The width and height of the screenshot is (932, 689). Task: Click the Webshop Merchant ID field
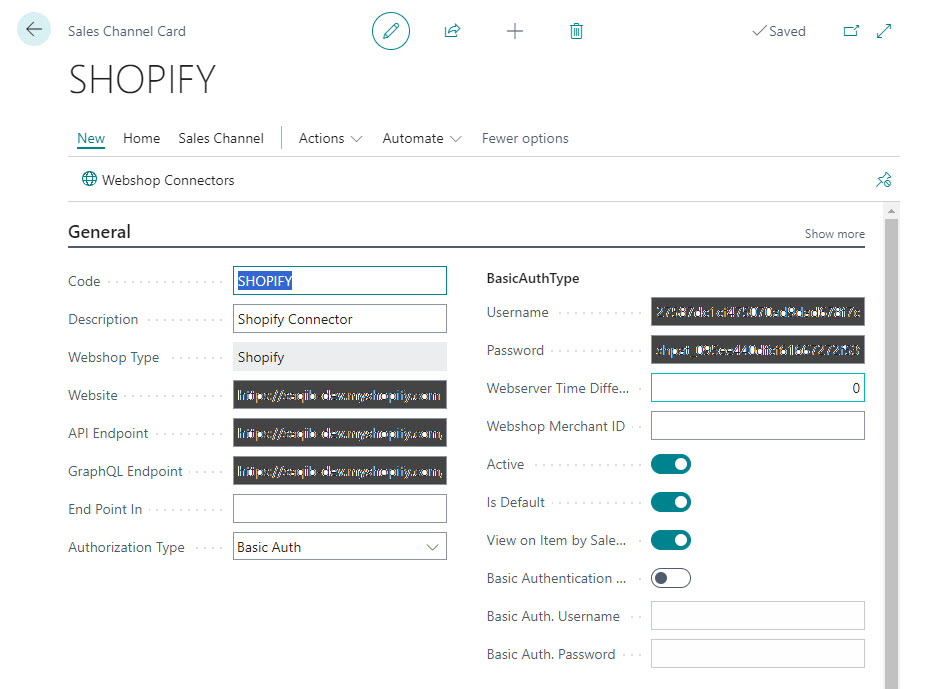point(757,426)
